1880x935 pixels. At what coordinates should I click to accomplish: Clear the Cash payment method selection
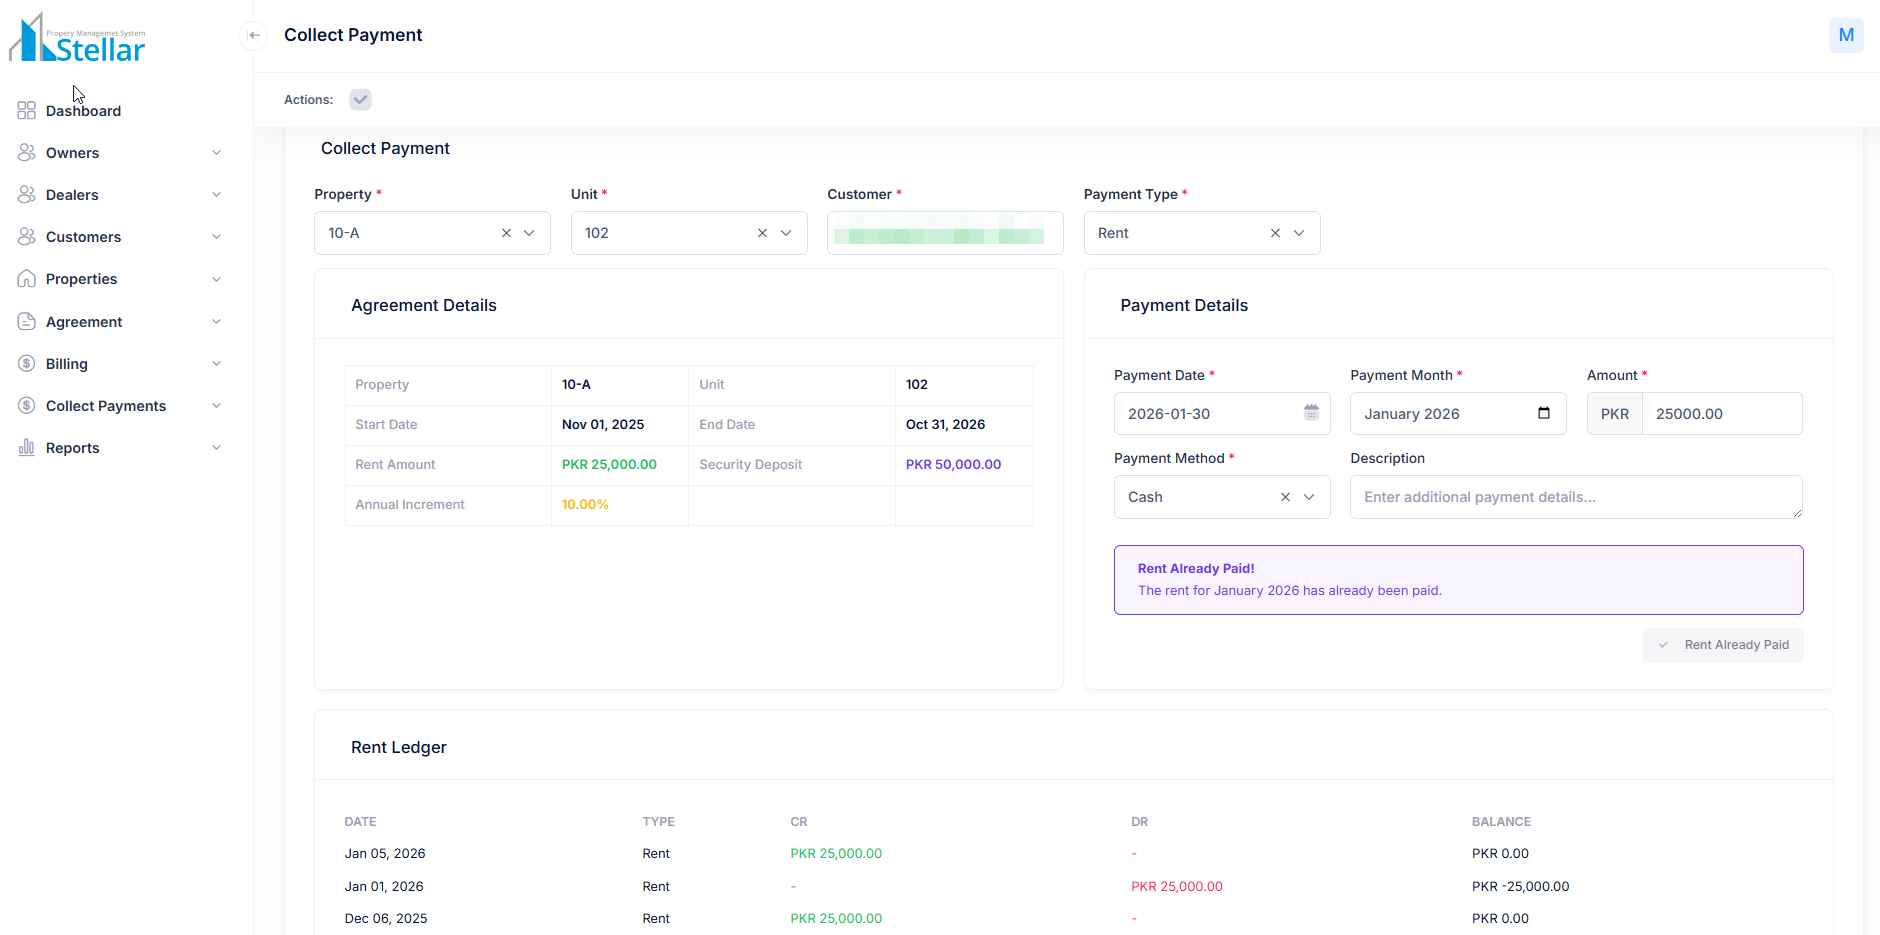(1285, 497)
